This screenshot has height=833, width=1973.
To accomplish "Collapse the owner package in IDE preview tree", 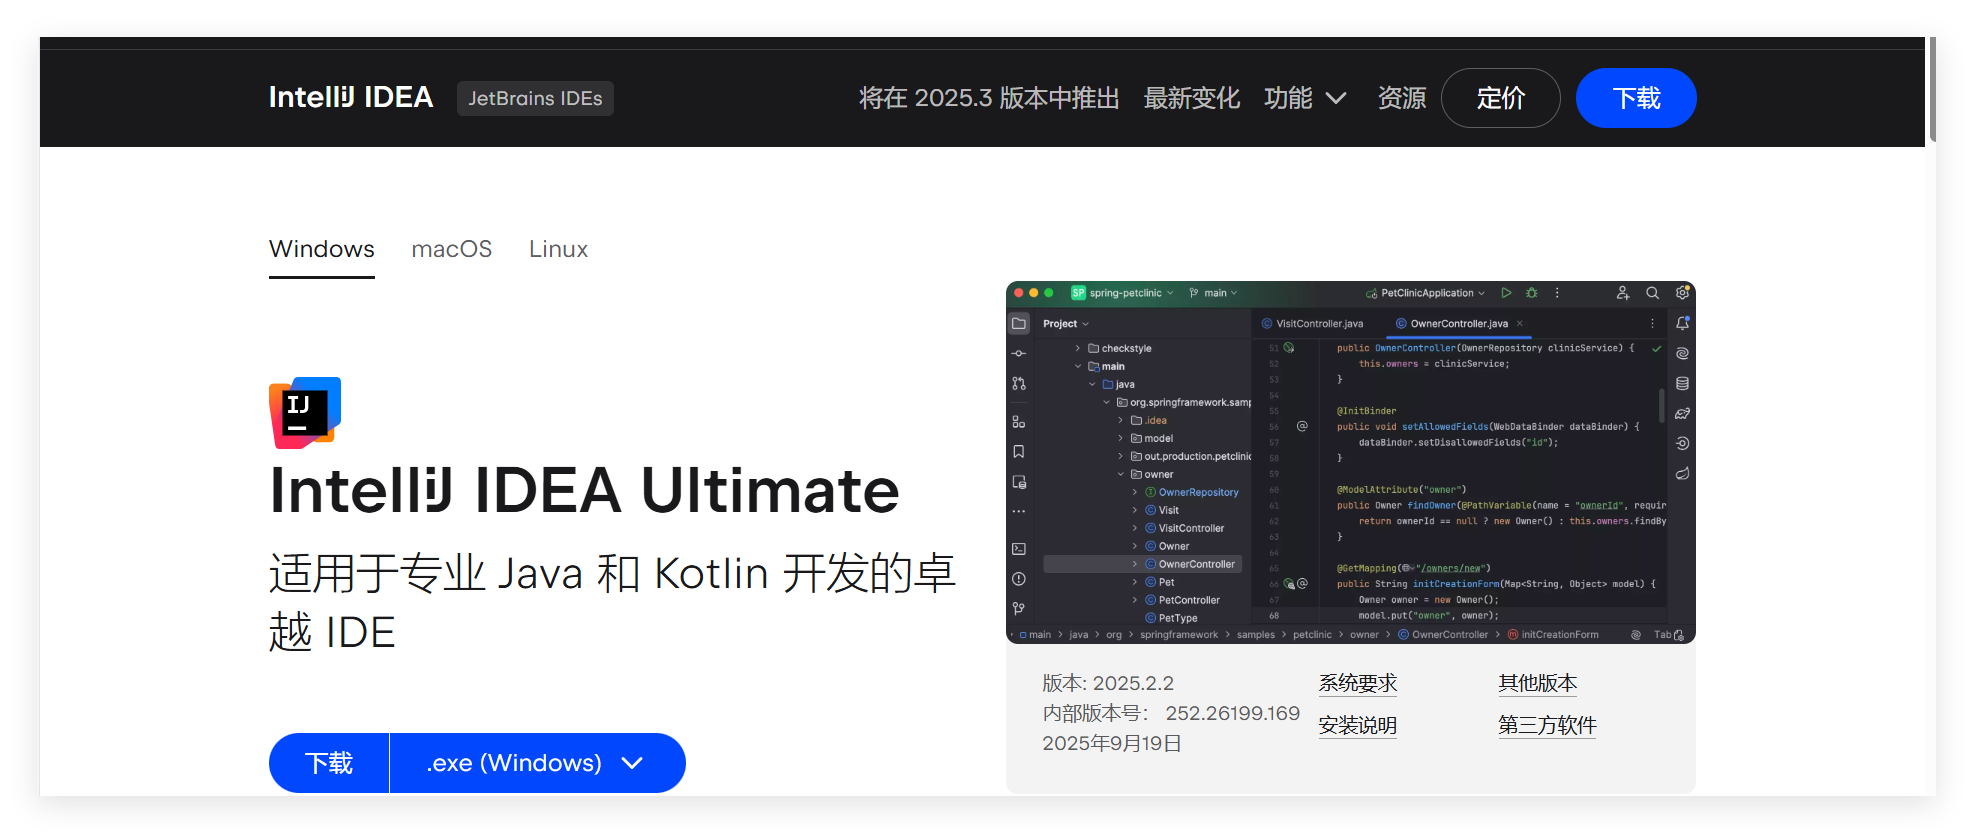I will (x=1121, y=474).
